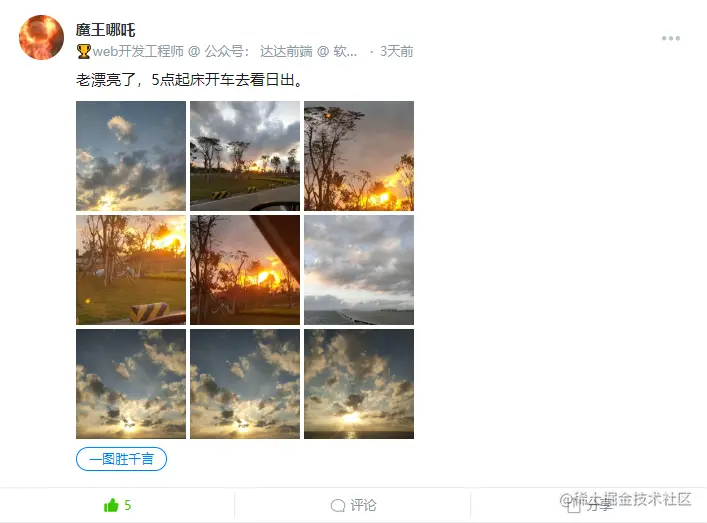The image size is (707, 523).
Task: Open the middle-left photo of the grassy field at sunrise
Action: (131, 270)
